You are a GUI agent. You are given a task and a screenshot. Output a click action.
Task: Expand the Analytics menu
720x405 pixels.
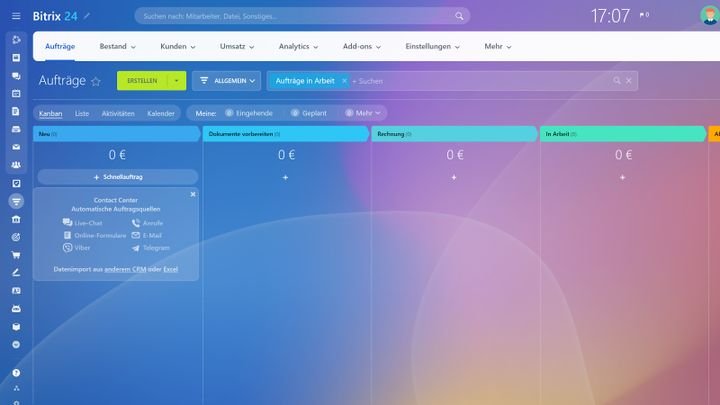pyautogui.click(x=298, y=46)
